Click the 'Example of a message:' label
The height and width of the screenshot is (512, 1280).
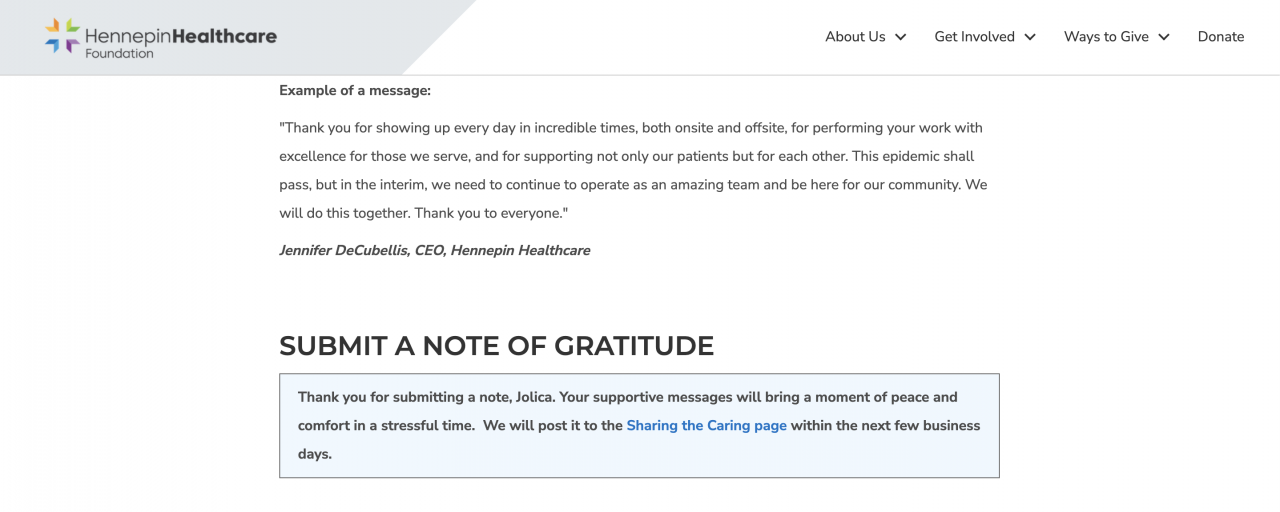pyautogui.click(x=355, y=90)
